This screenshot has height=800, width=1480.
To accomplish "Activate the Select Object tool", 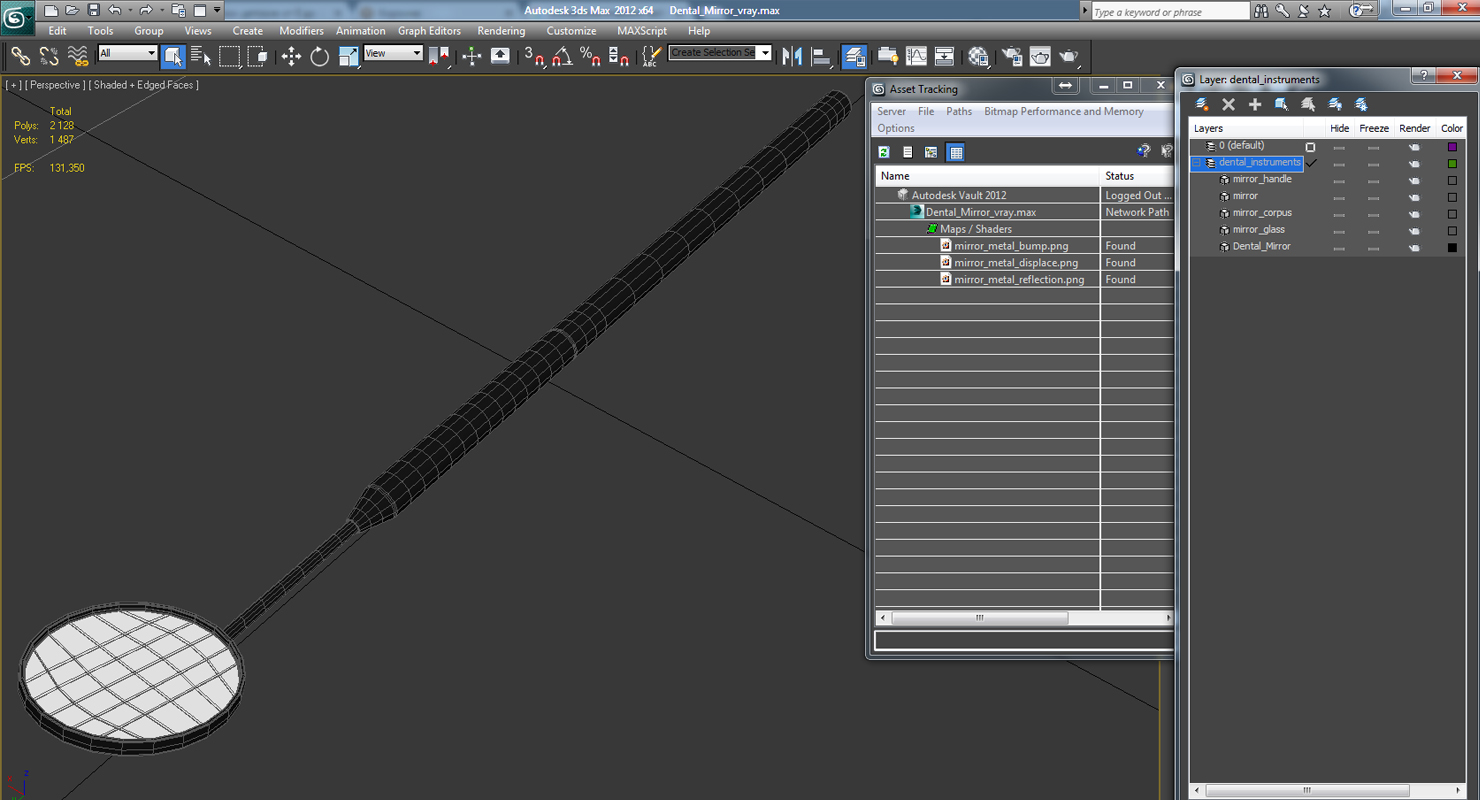I will pos(173,57).
